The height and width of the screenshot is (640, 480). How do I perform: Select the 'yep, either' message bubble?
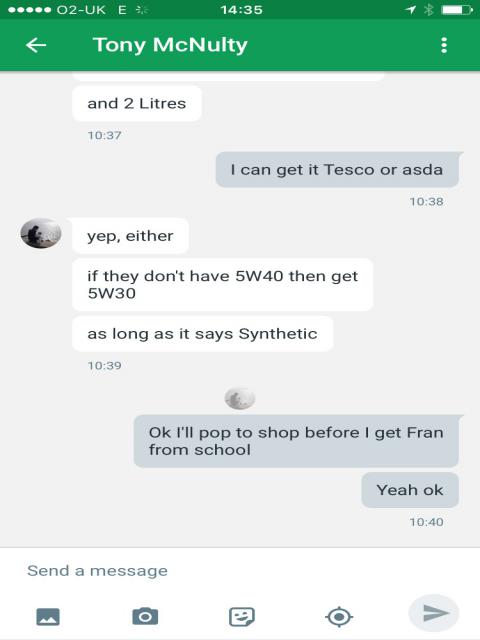click(130, 236)
